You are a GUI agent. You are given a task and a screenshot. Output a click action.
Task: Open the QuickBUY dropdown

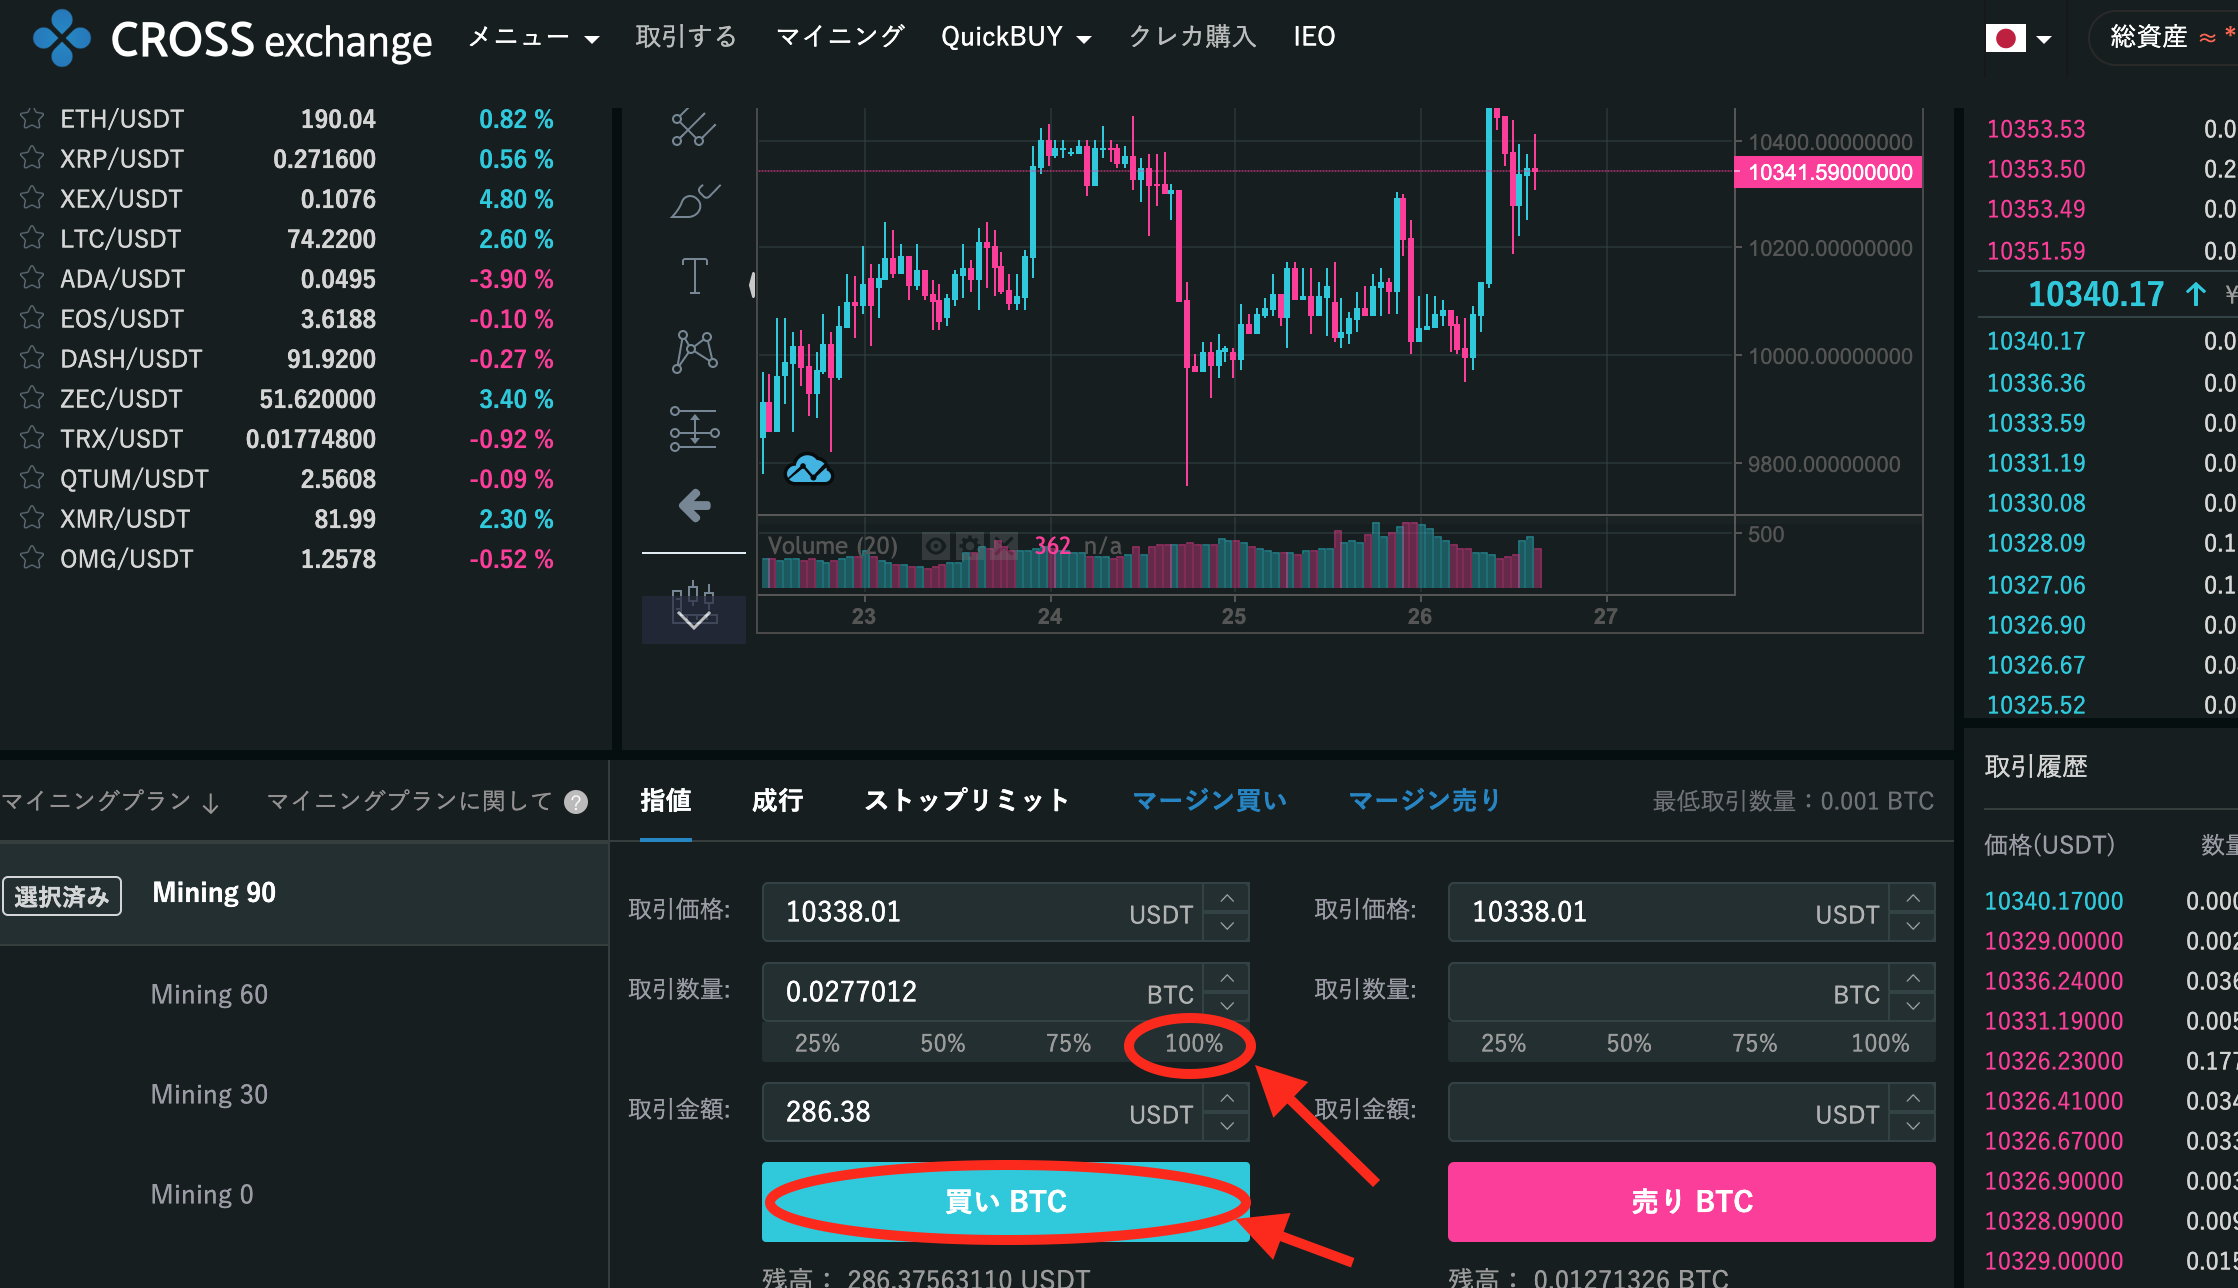point(1016,38)
